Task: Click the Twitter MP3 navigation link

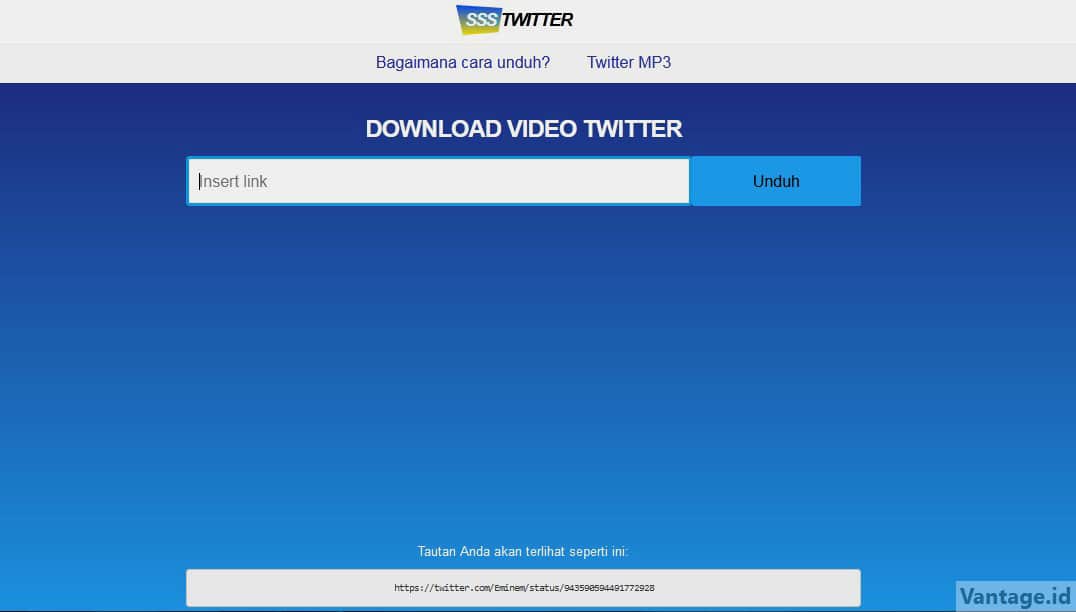Action: point(628,62)
